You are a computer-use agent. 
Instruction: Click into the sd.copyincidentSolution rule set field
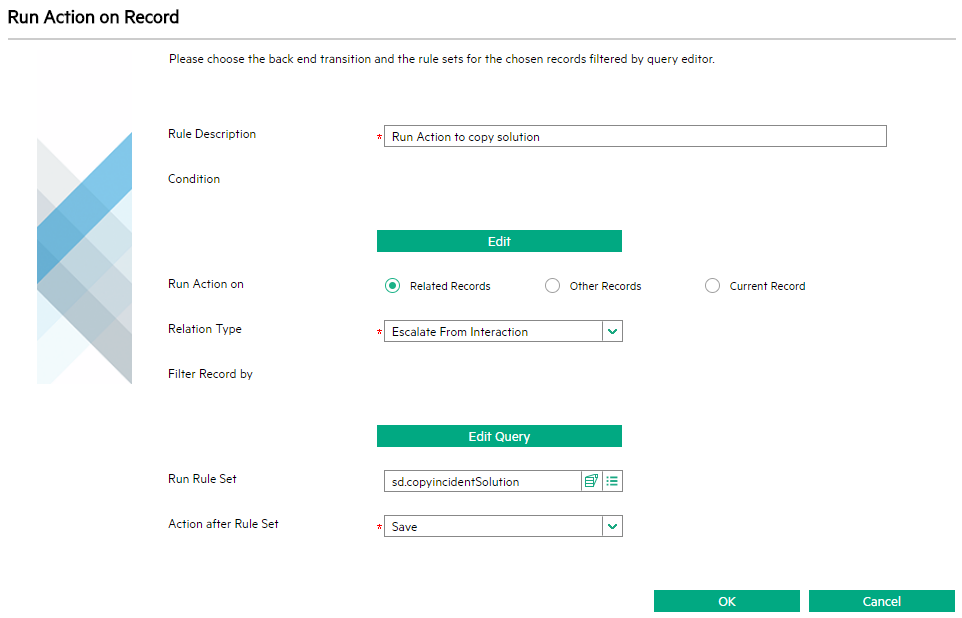483,481
